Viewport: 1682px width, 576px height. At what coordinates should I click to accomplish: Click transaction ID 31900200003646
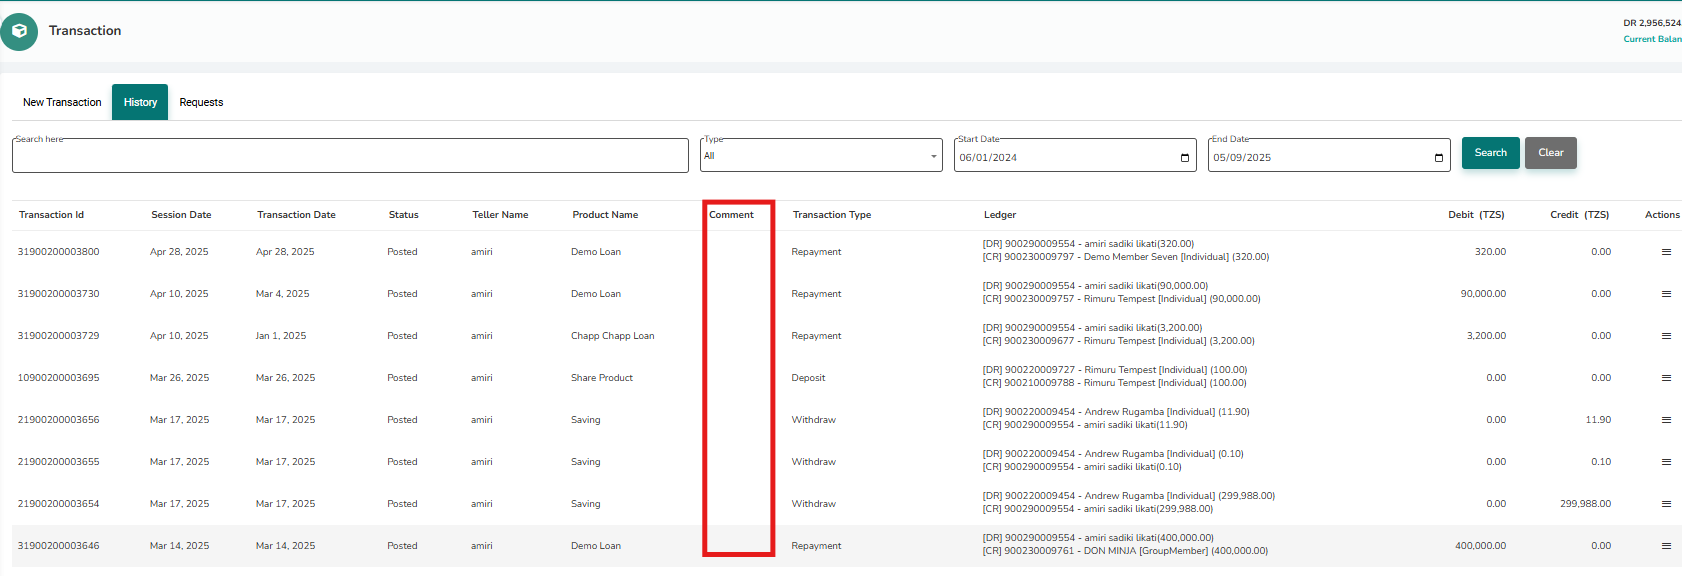pyautogui.click(x=59, y=546)
